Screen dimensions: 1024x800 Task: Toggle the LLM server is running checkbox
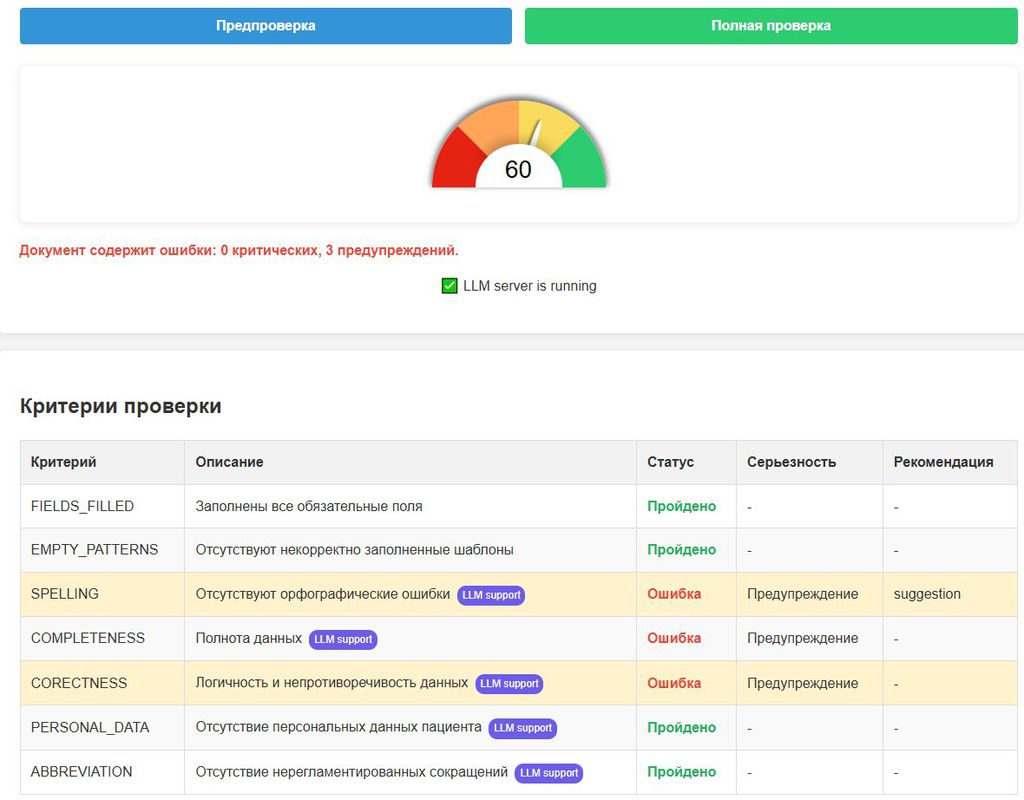(x=450, y=286)
